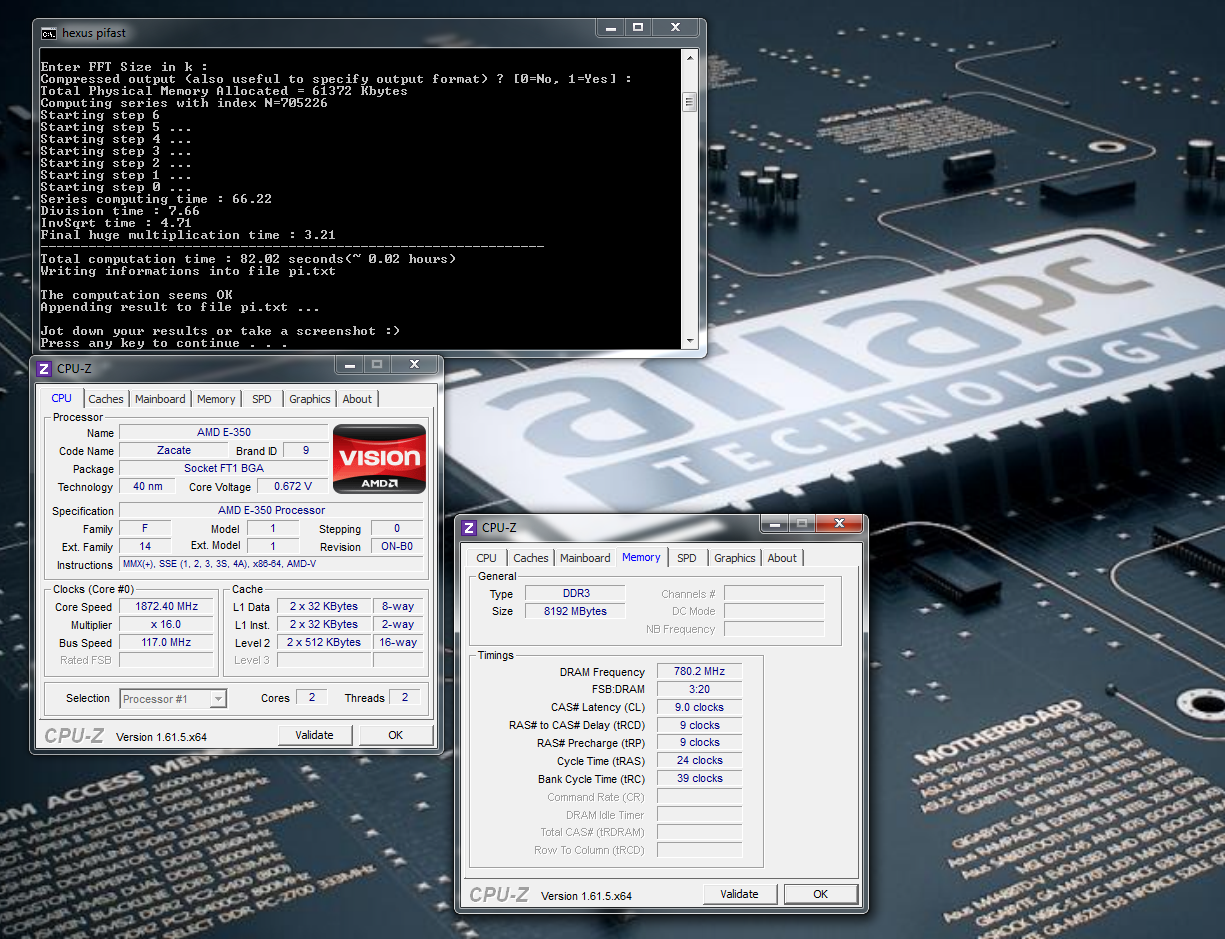Close the CPU-Z CPU window
The width and height of the screenshot is (1225, 939).
pos(414,364)
